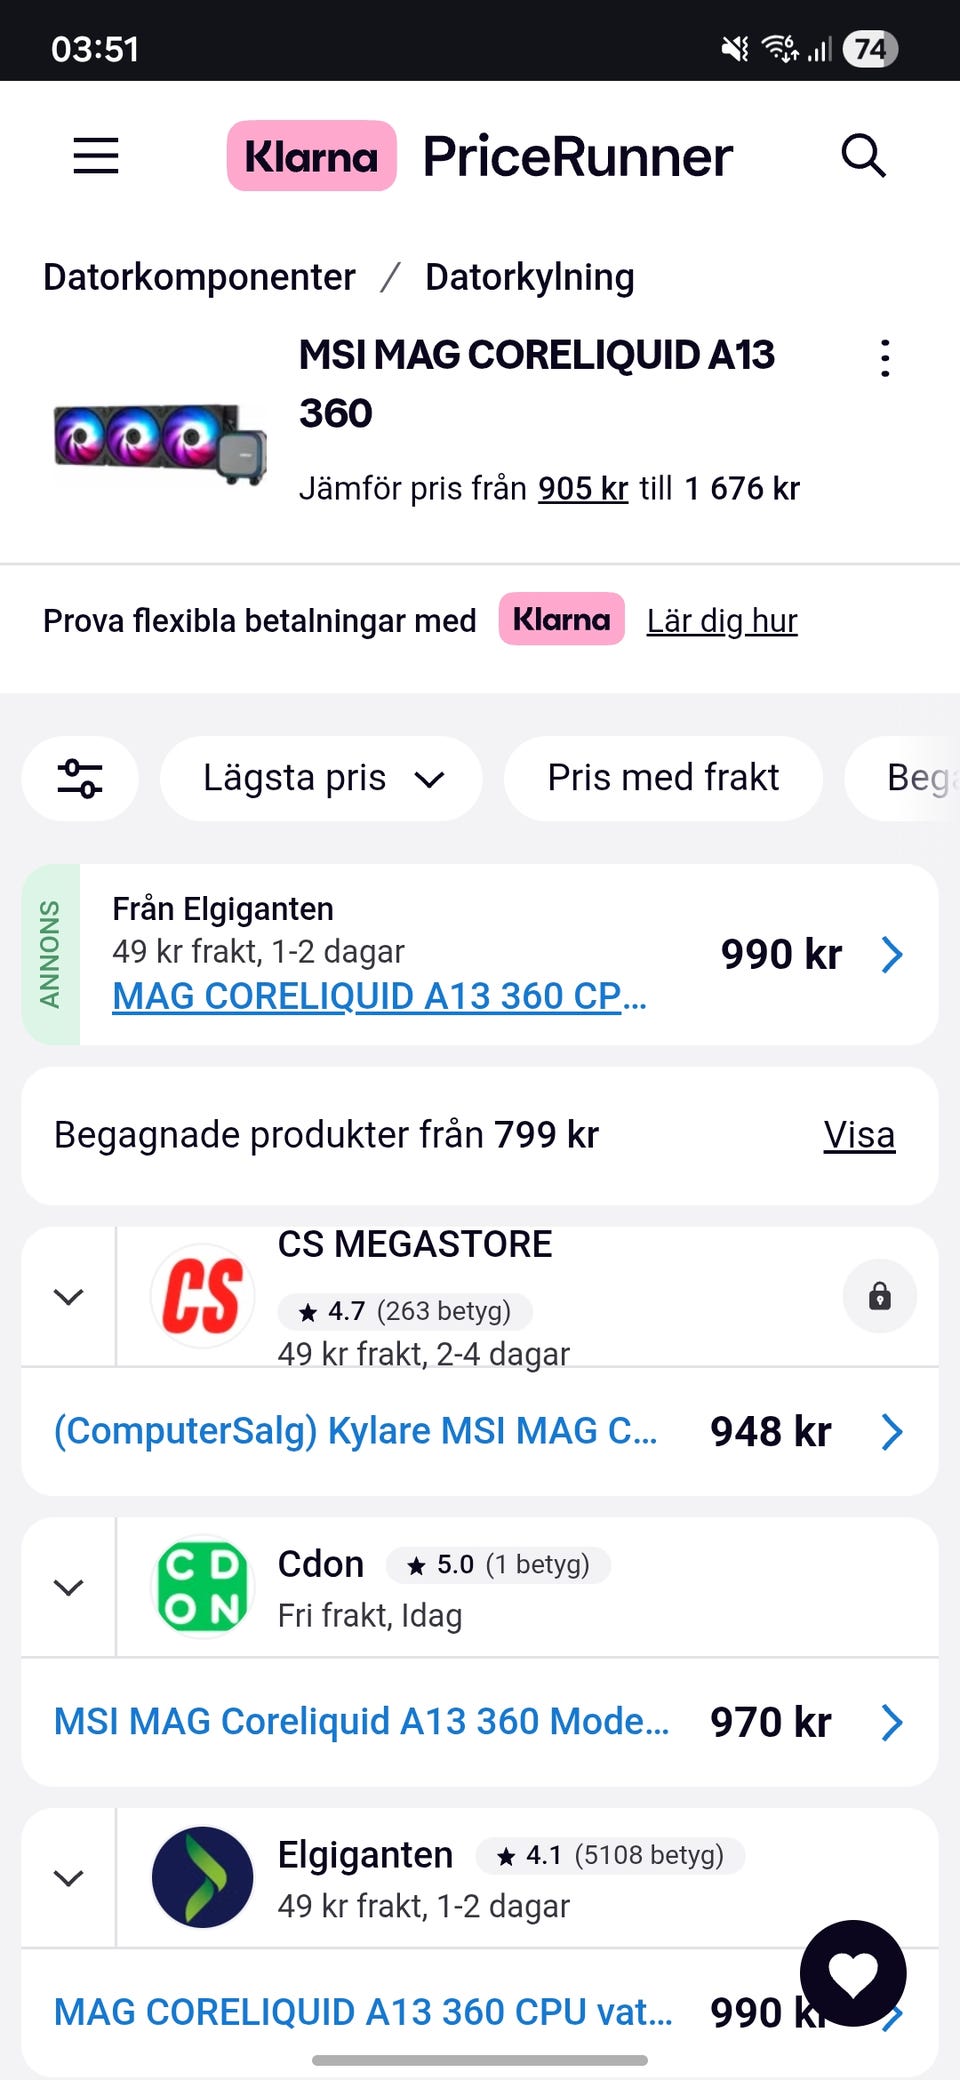This screenshot has height=2080, width=960.
Task: Tap the lock icon on CS MEGASTORE
Action: click(x=879, y=1297)
